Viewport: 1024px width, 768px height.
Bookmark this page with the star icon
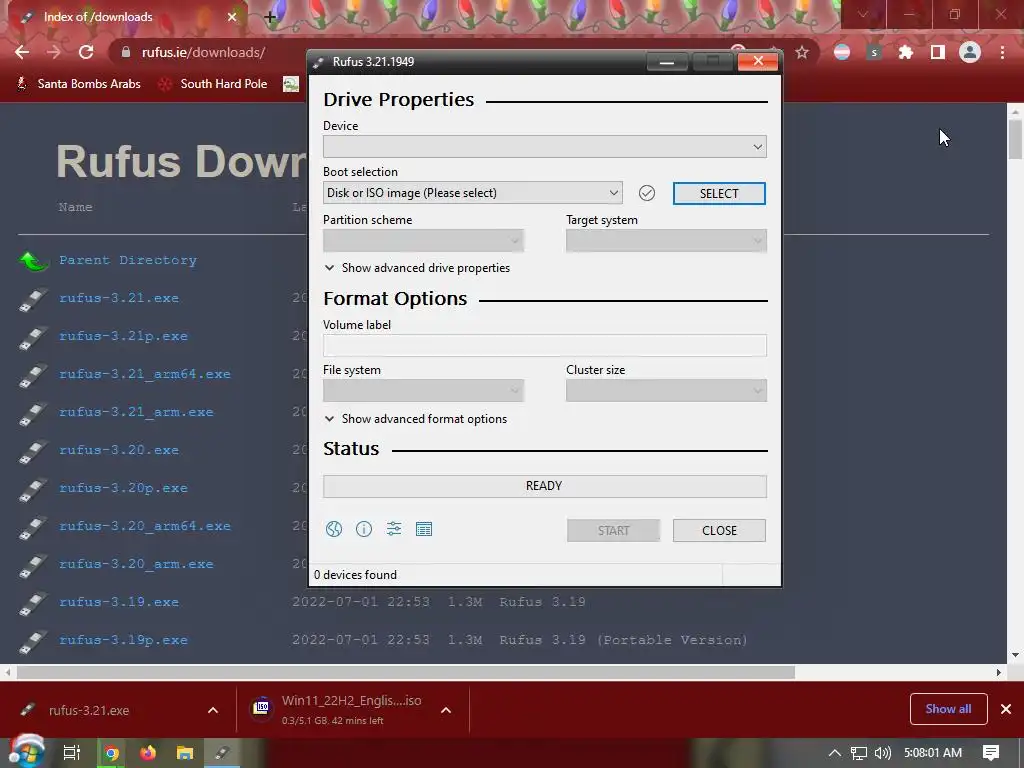point(802,52)
